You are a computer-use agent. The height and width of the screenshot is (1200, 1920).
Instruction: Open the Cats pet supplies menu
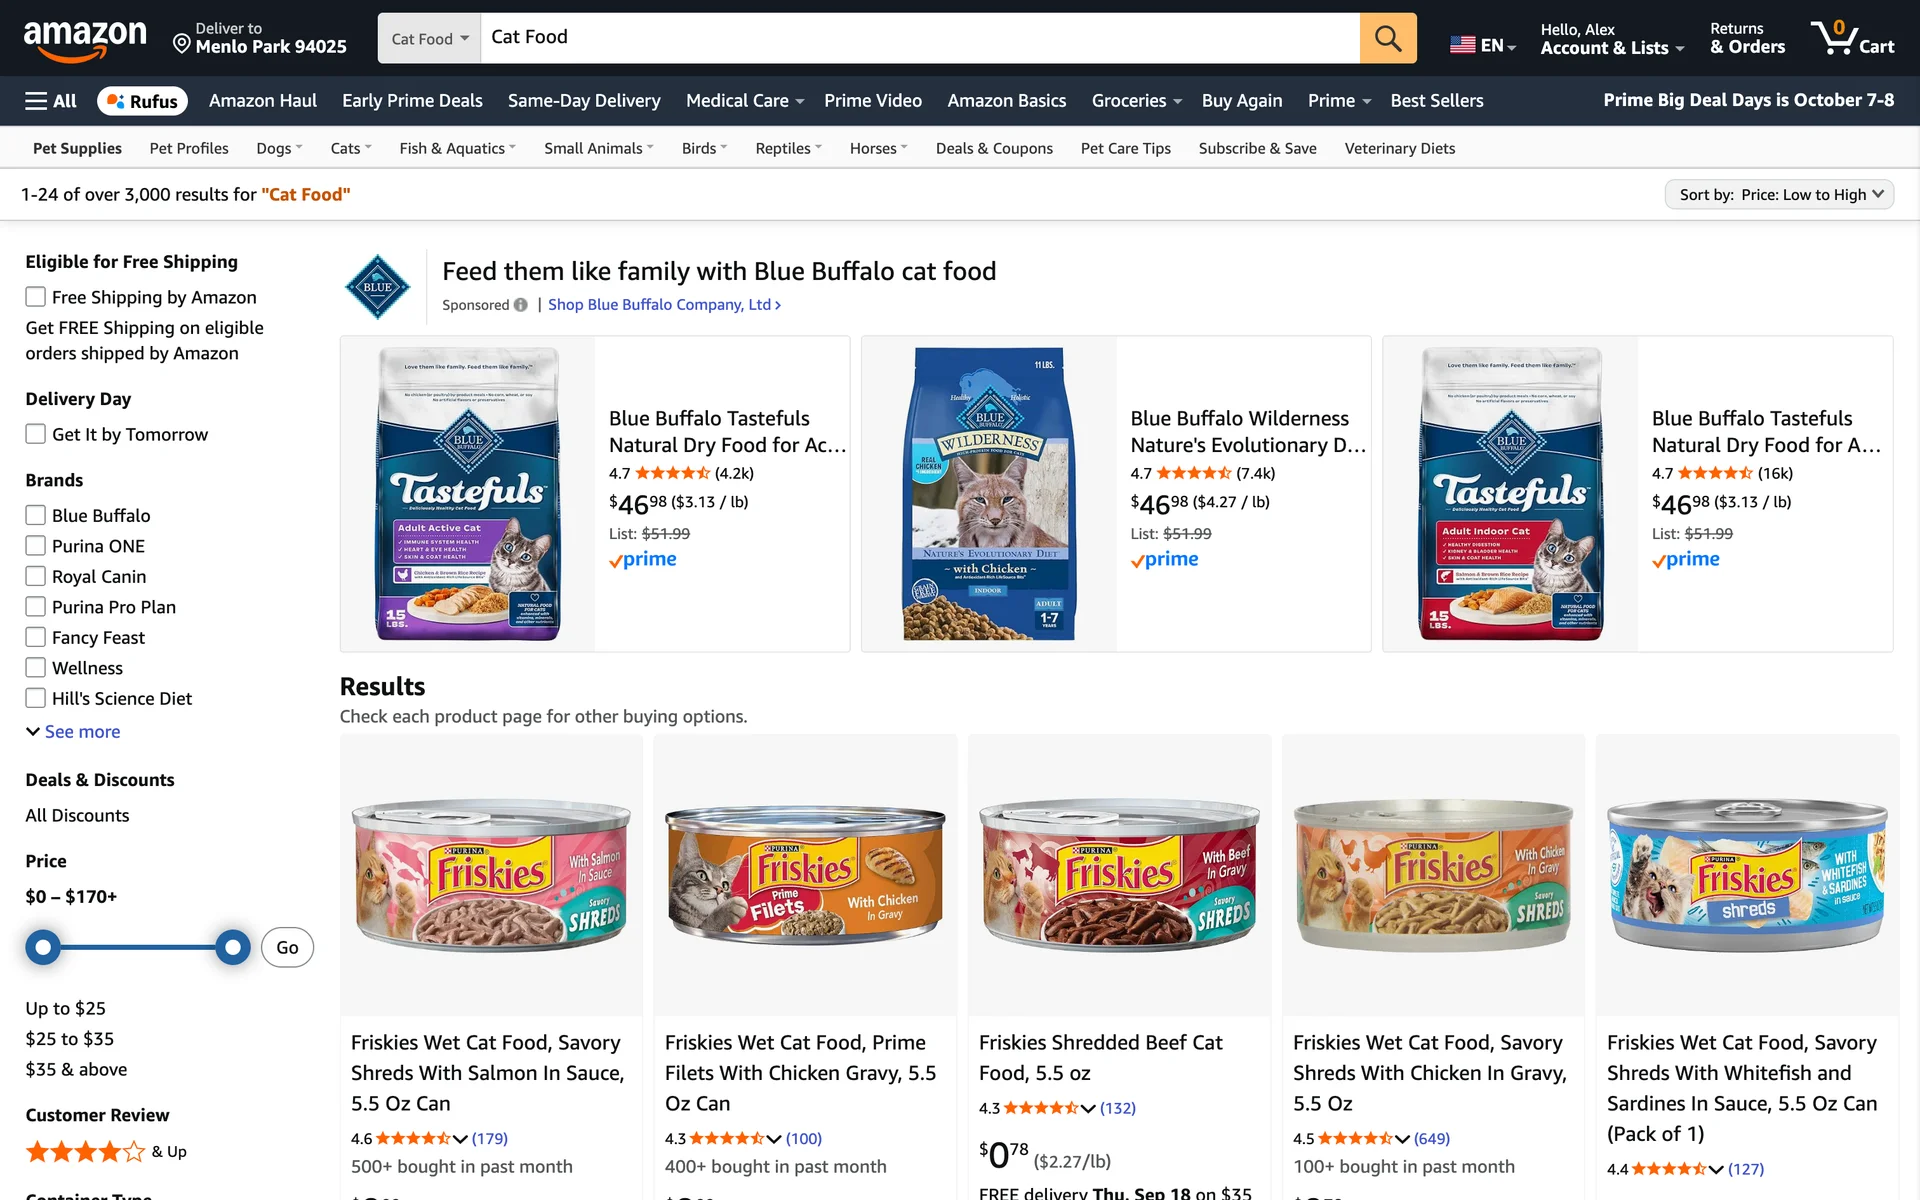[x=351, y=149]
